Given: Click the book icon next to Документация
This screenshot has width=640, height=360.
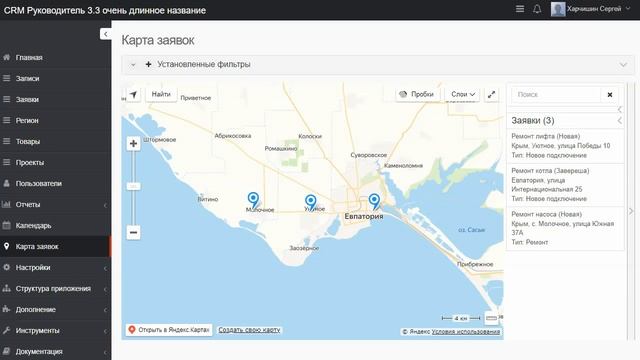Looking at the screenshot, I should click(7, 351).
